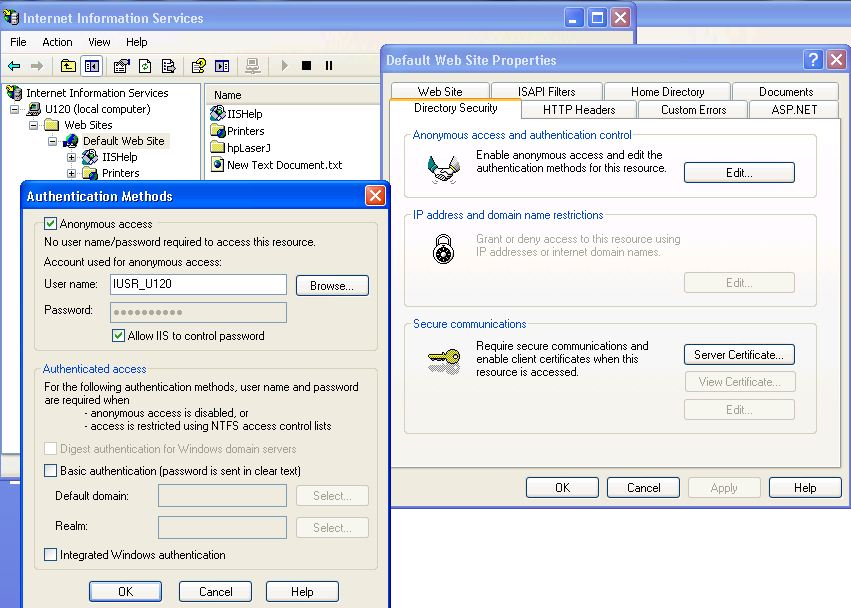Viewport: 851px width, 608px height.
Task: Click OK in Default Web Site Properties
Action: [x=562, y=487]
